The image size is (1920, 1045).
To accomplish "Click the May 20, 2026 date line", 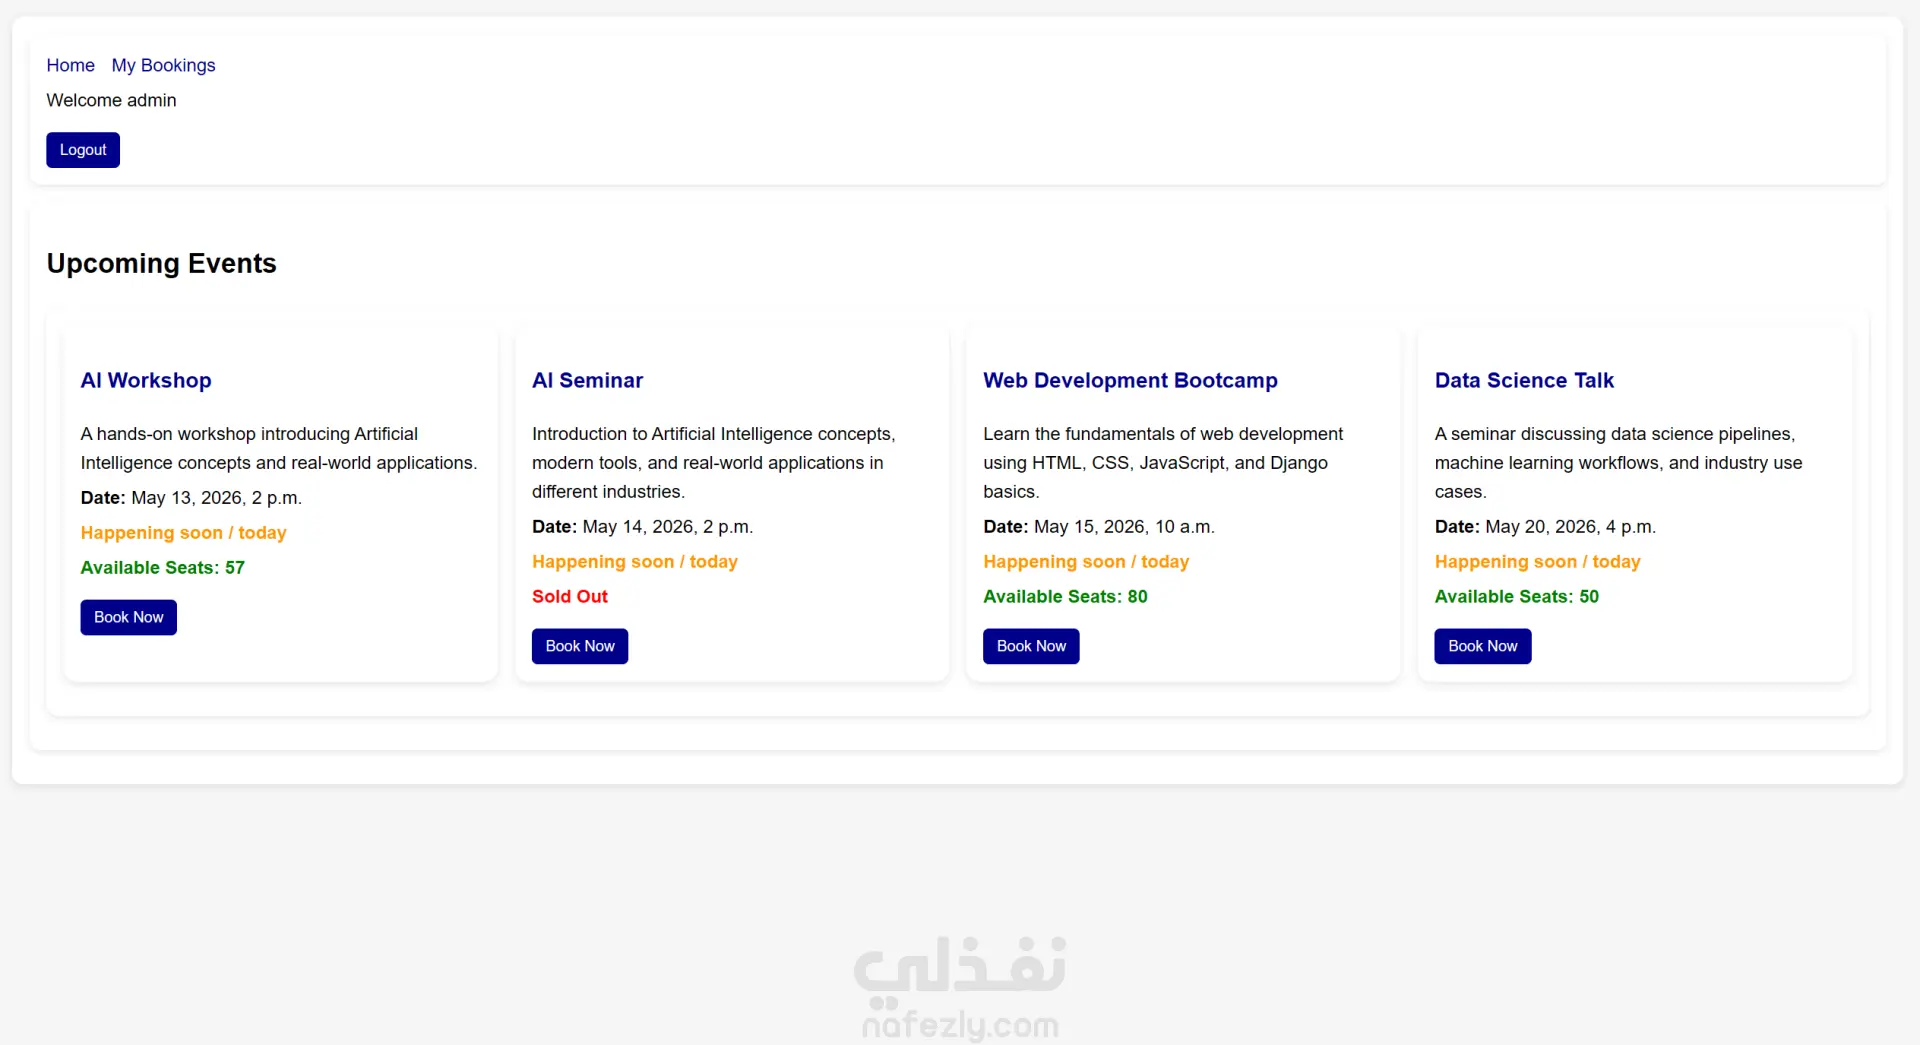I will coord(1545,526).
